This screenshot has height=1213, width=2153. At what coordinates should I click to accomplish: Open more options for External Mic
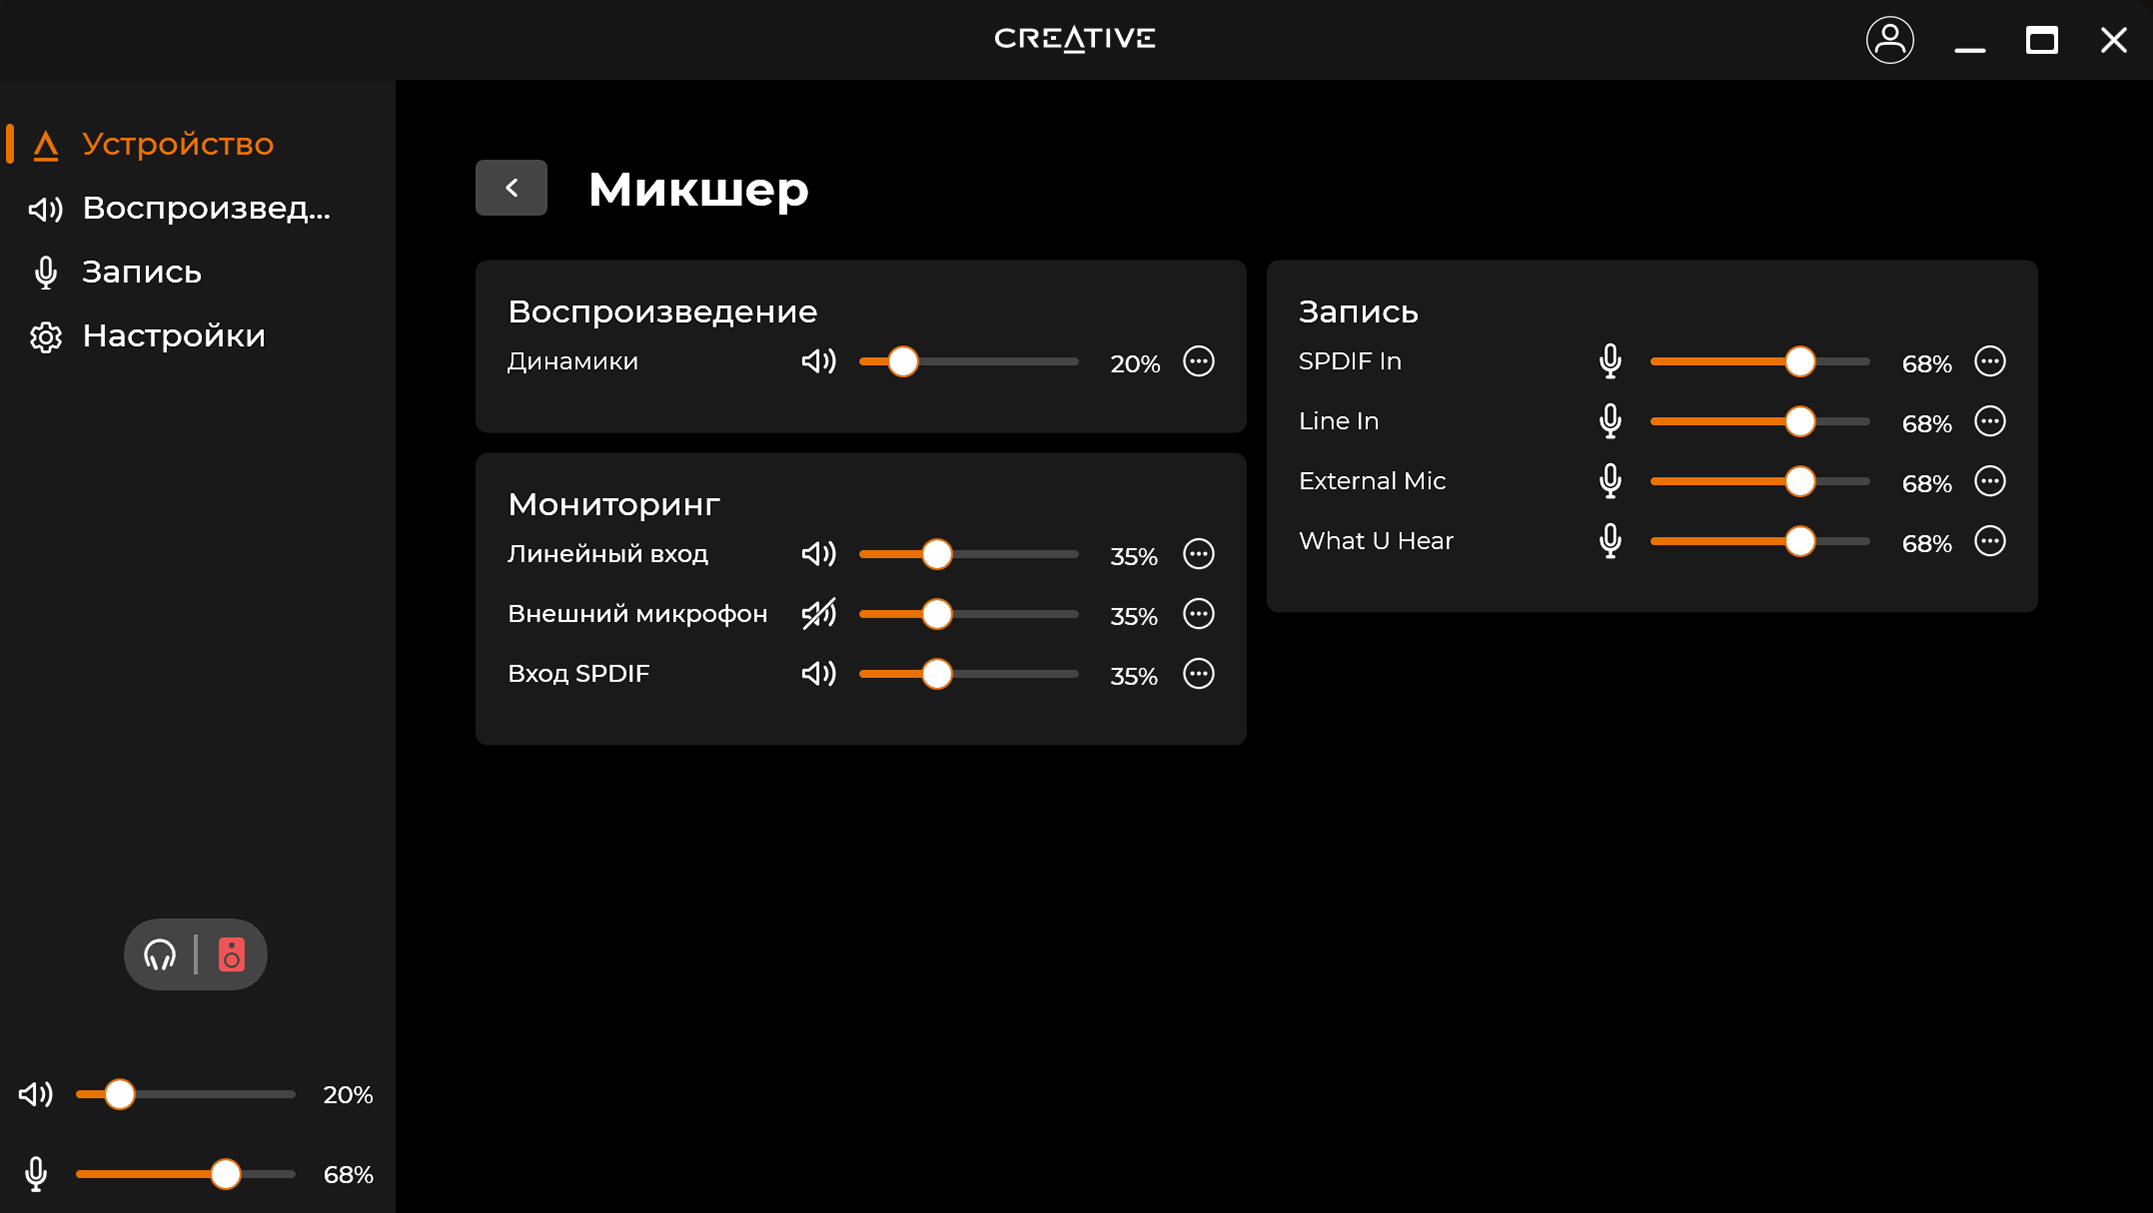point(1989,481)
